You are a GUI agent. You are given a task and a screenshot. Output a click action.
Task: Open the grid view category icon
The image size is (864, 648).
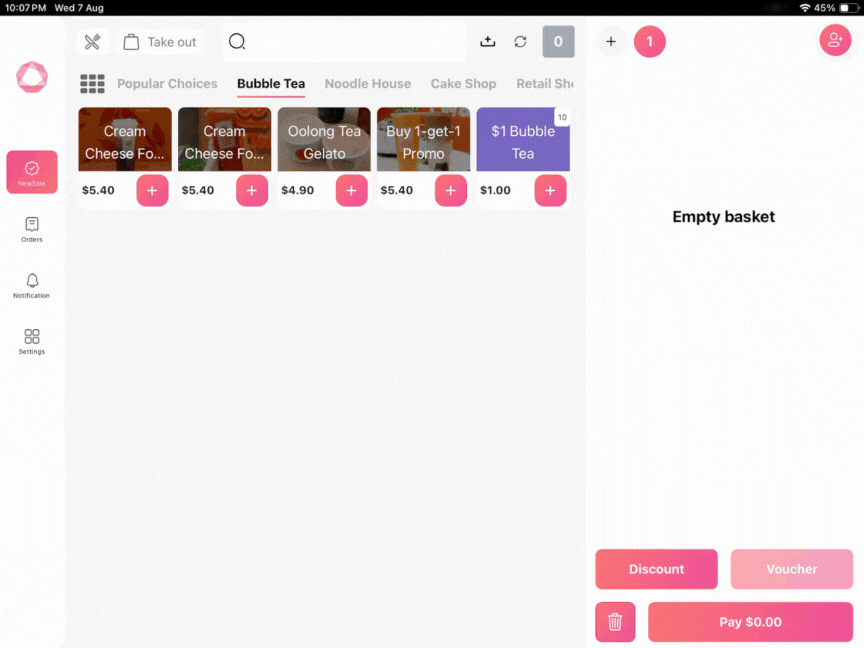click(x=92, y=84)
